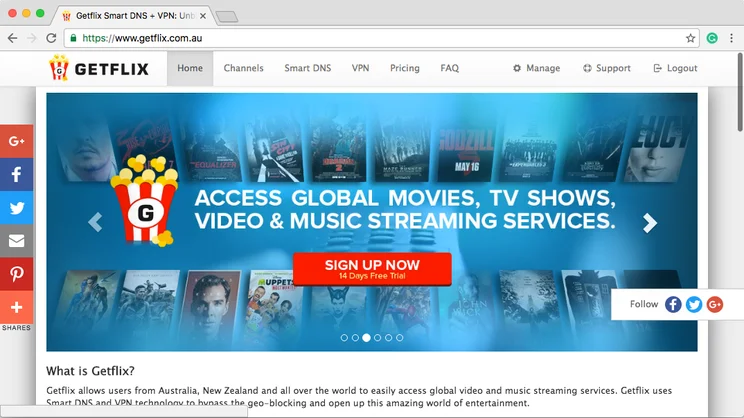Open the Pricing menu item

click(404, 68)
